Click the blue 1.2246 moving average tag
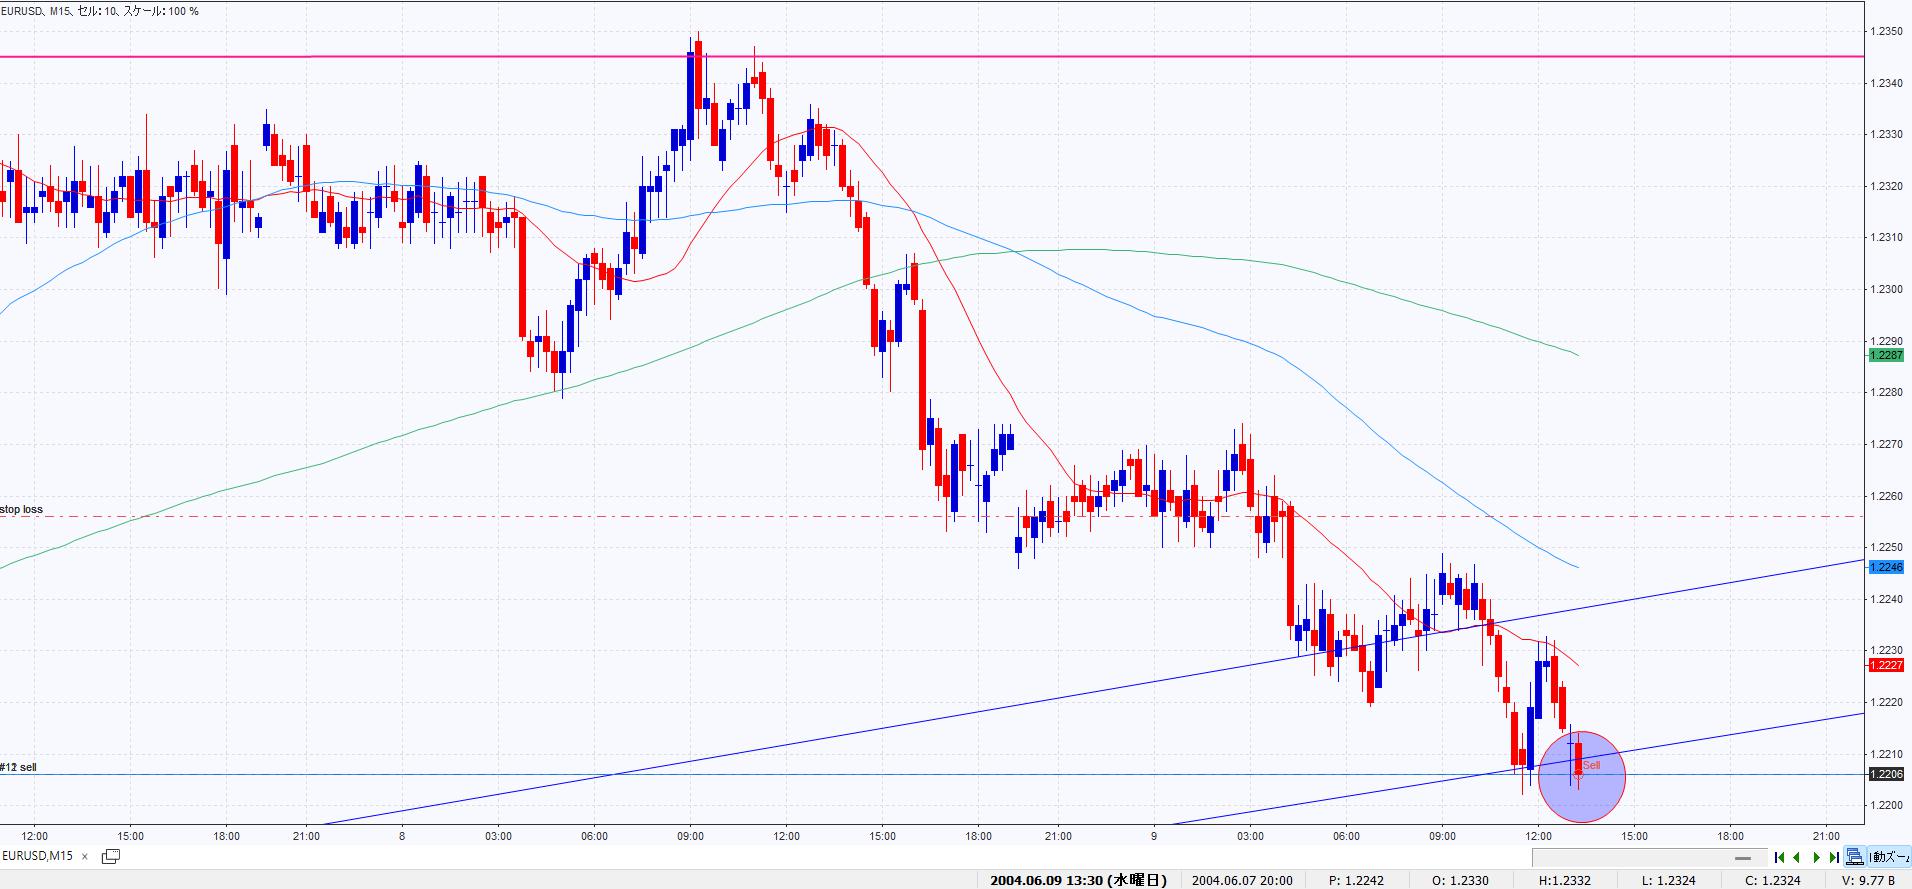 coord(1886,567)
